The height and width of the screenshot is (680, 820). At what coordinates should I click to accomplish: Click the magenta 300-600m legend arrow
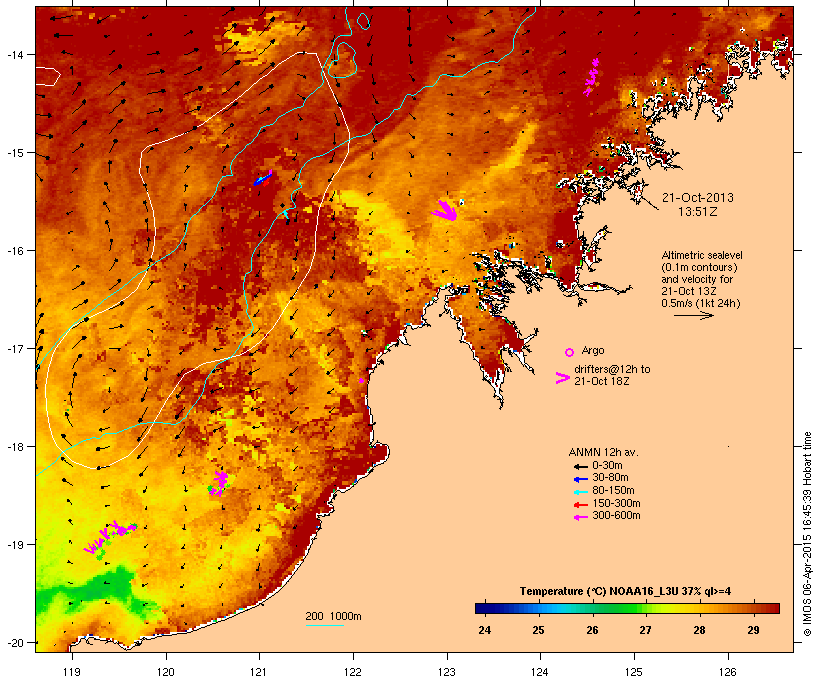580,517
